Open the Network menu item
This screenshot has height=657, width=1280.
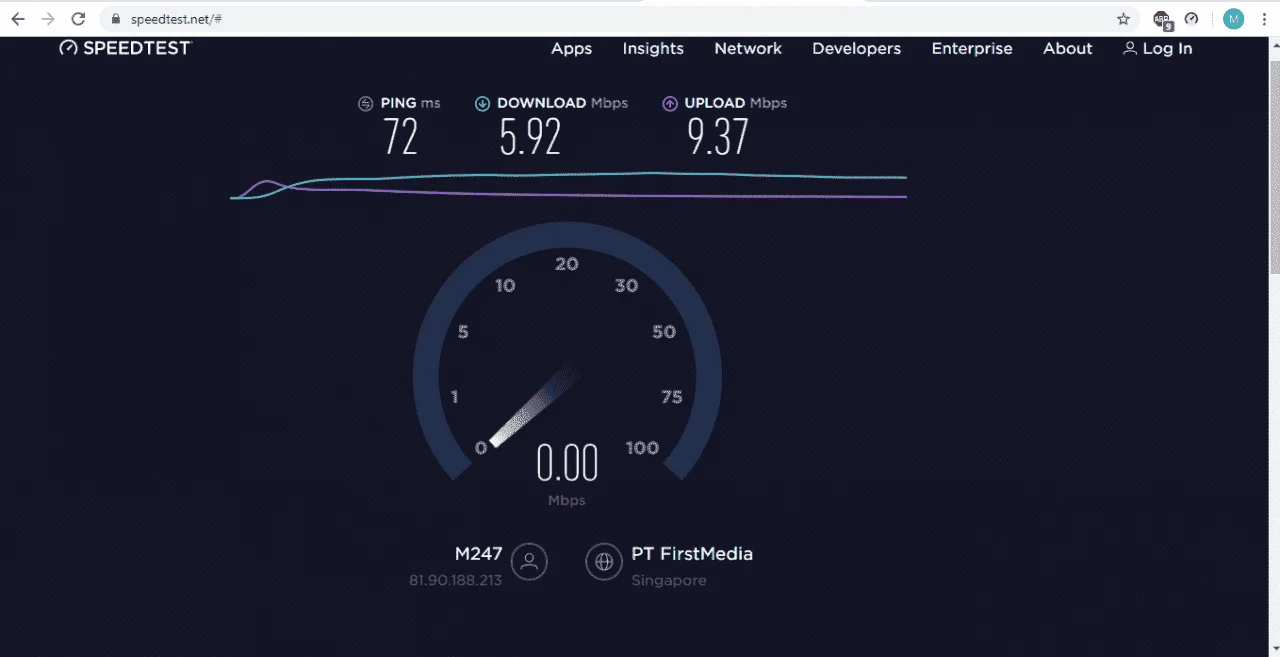click(748, 48)
